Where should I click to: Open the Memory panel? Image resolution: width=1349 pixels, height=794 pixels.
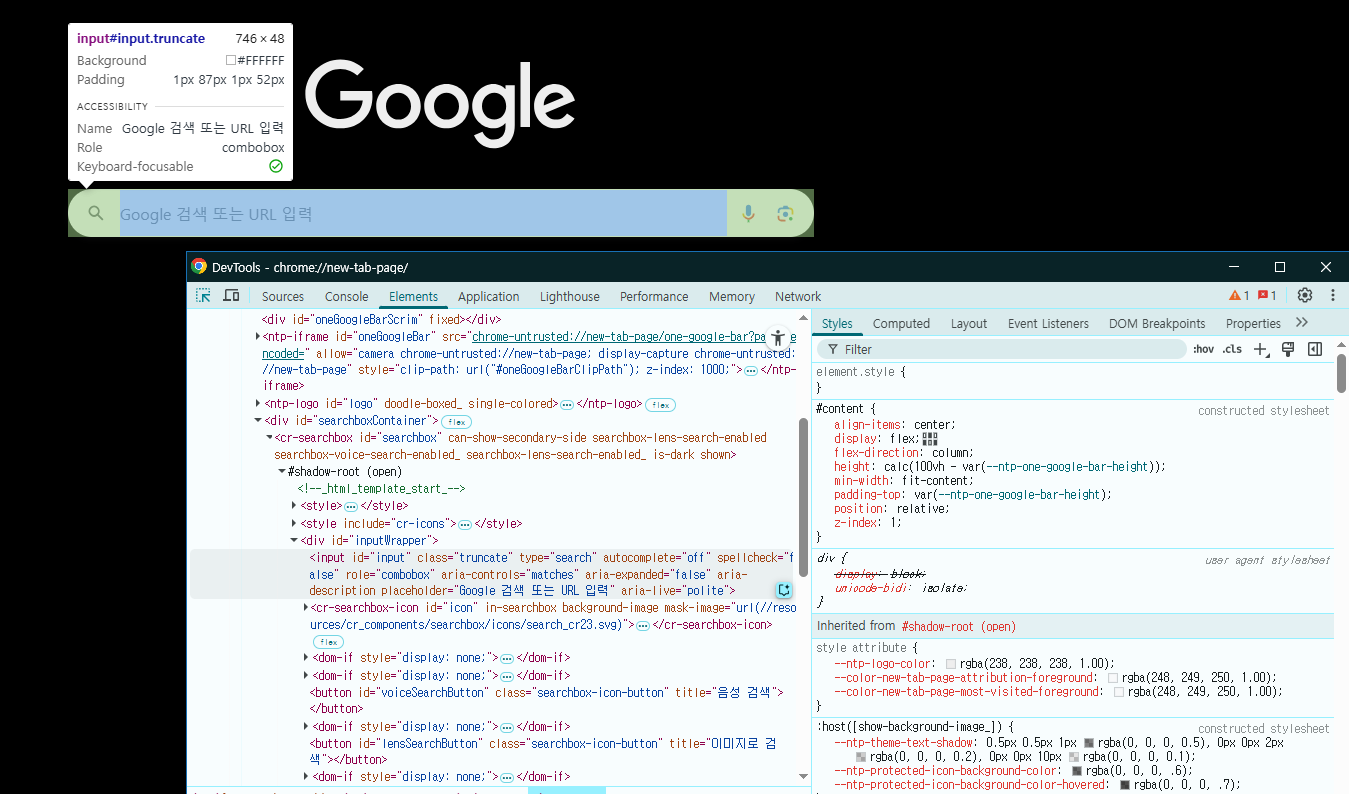(732, 296)
